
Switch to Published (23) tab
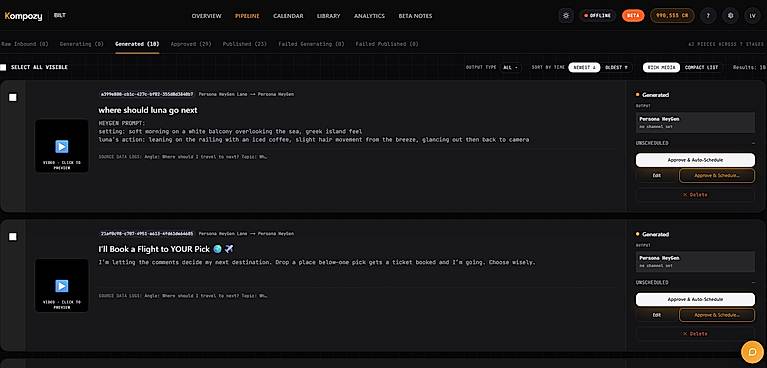pos(245,44)
